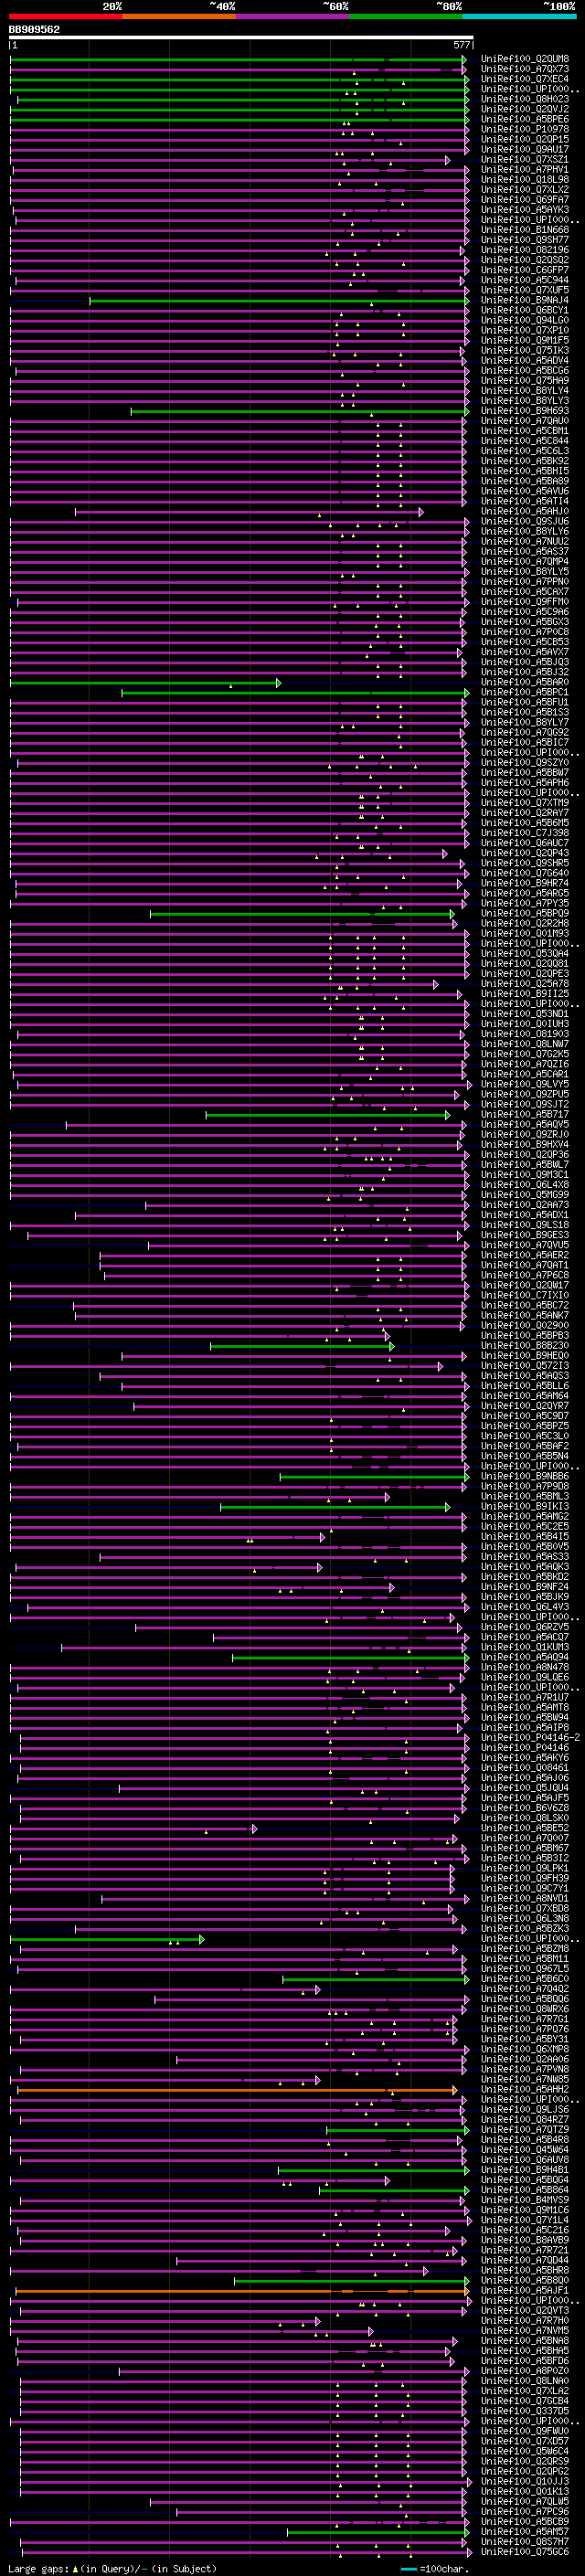
Task: Open hit UniRef100_Q2QUM8
Action: (x=525, y=59)
